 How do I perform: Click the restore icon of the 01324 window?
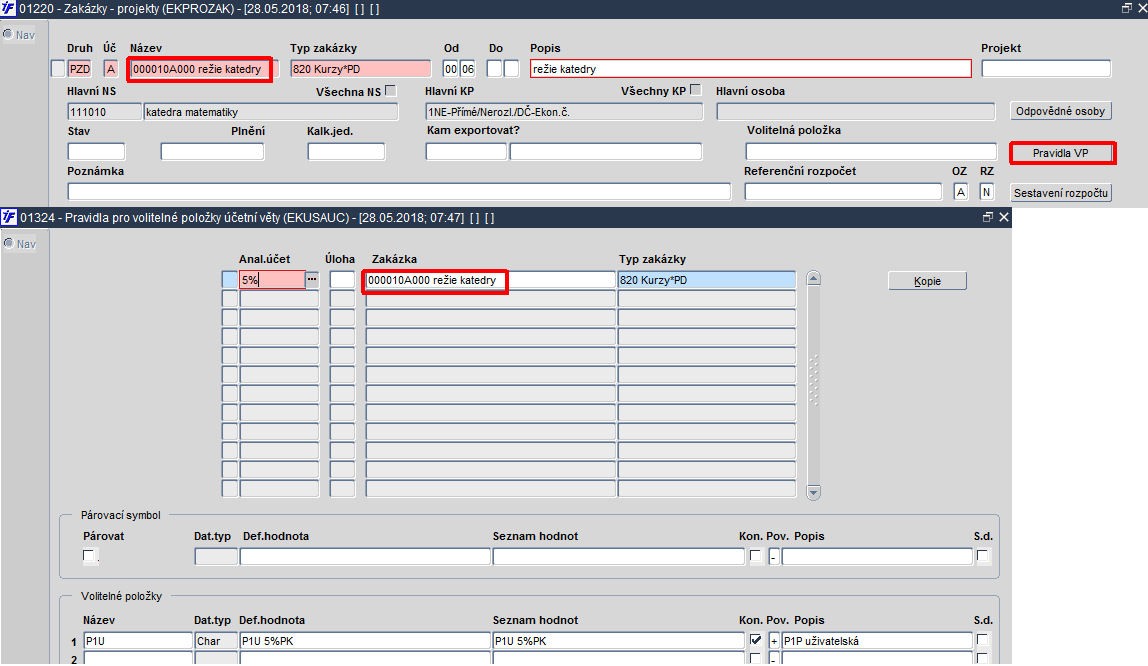tap(987, 217)
